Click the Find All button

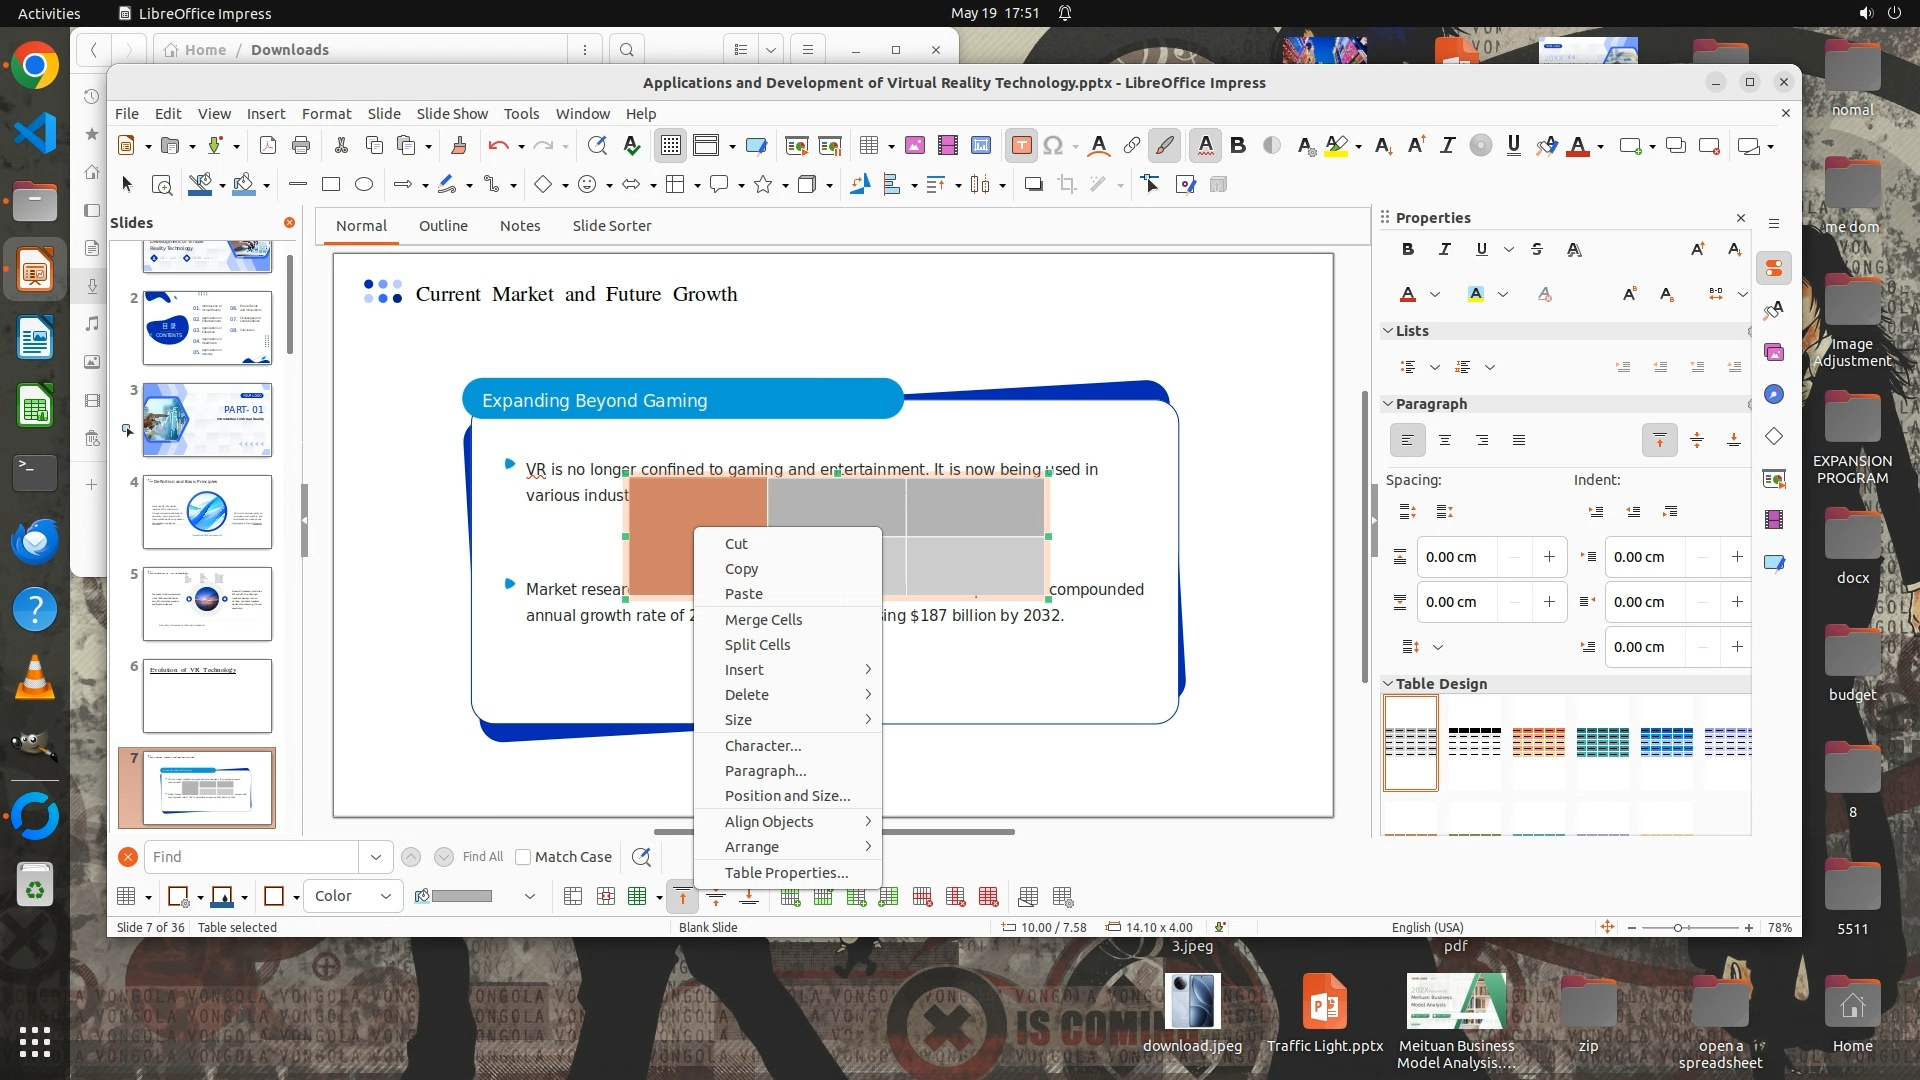[x=482, y=857]
